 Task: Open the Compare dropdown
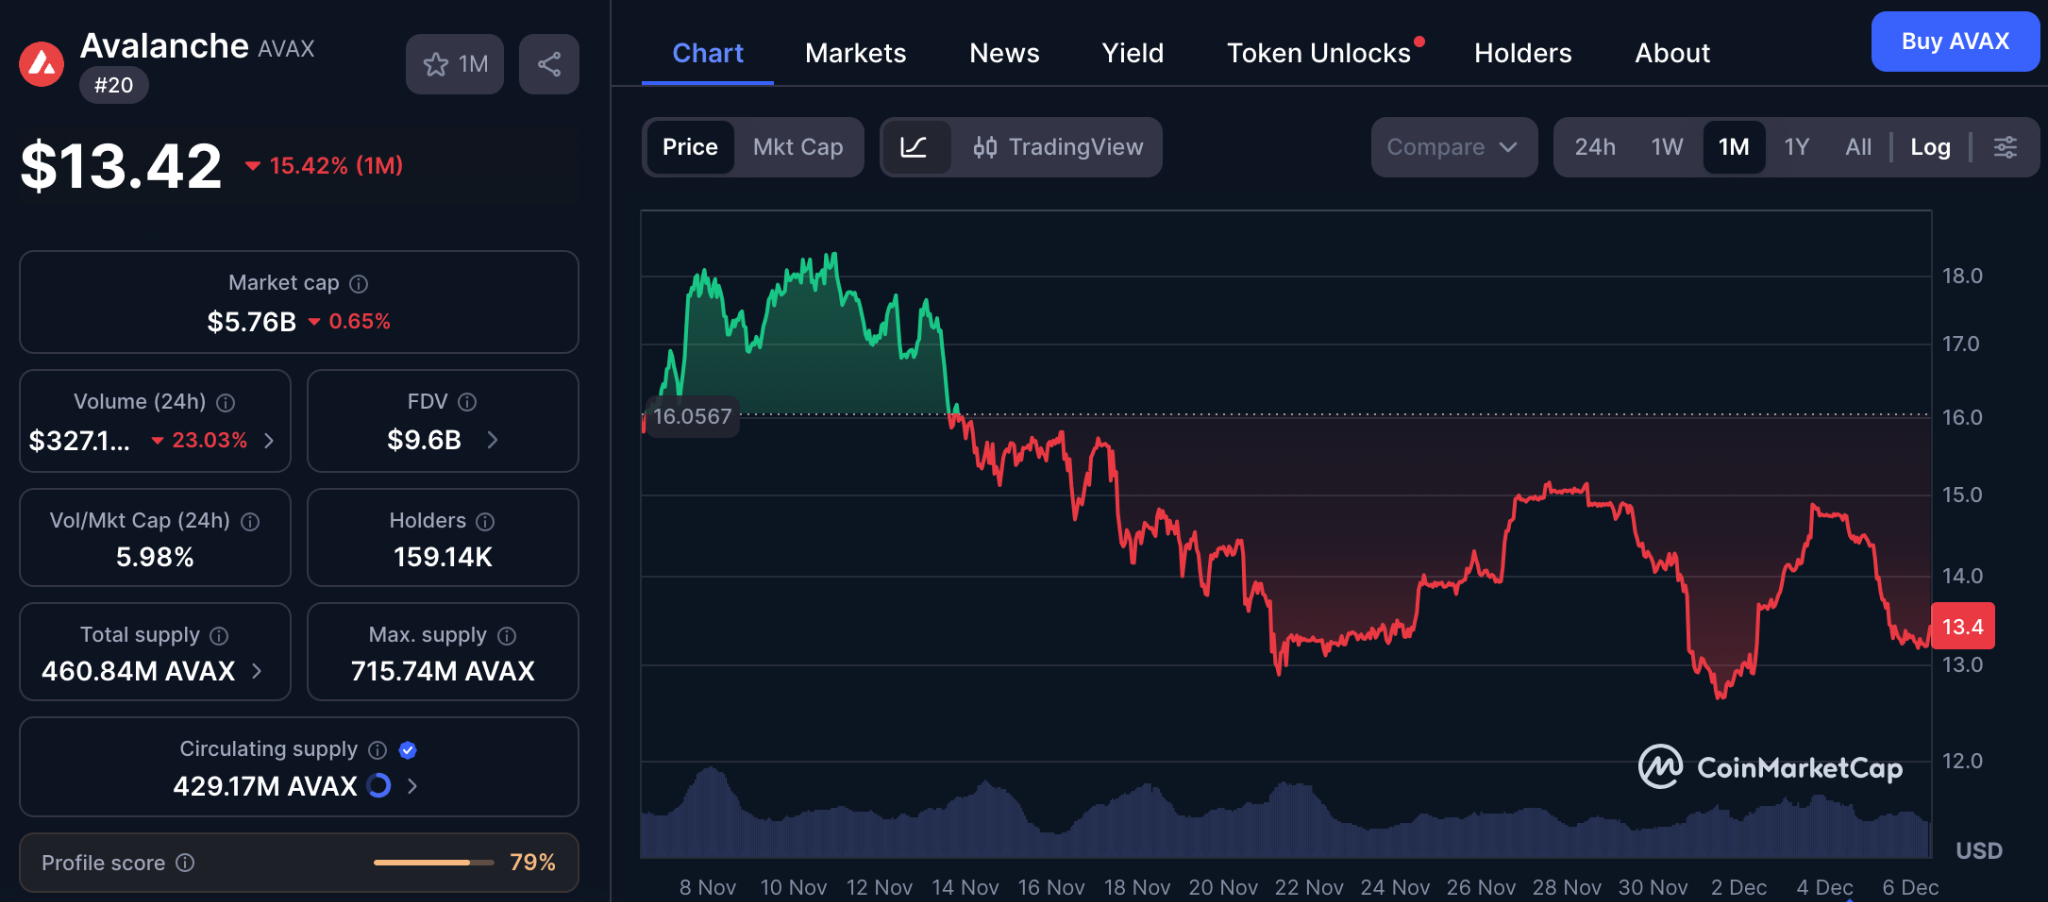pos(1452,148)
